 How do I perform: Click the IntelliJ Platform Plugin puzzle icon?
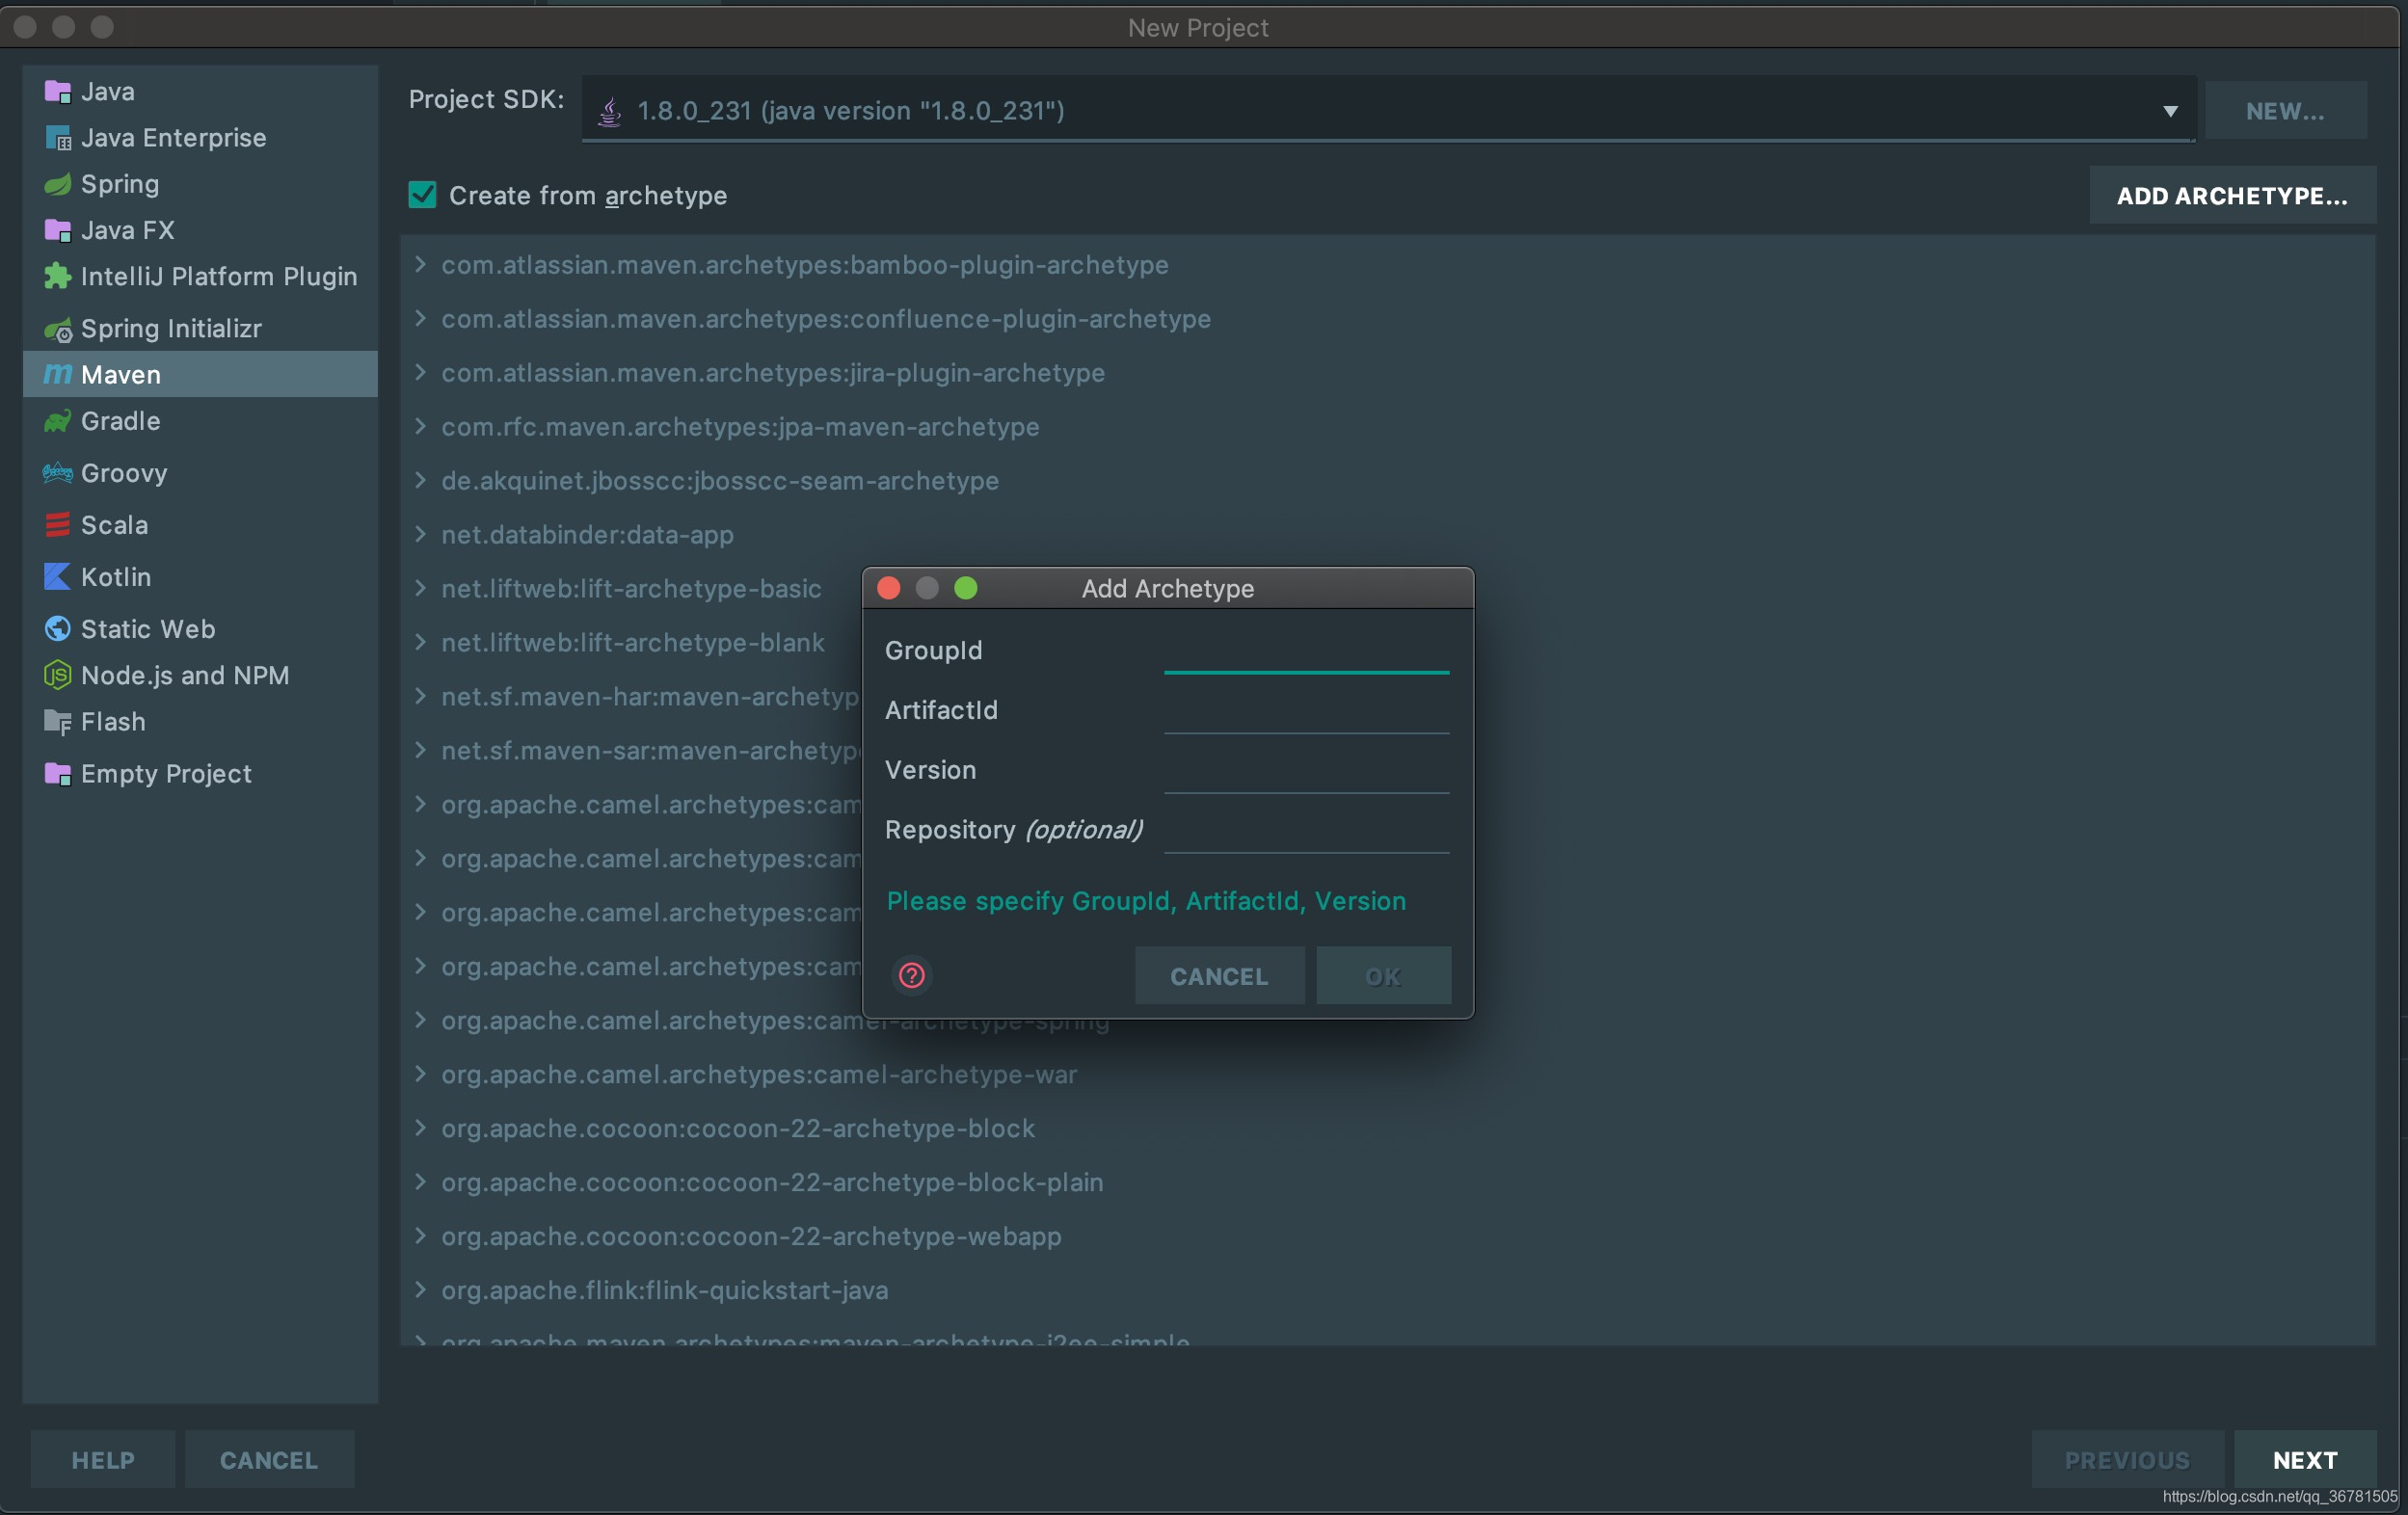tap(58, 276)
